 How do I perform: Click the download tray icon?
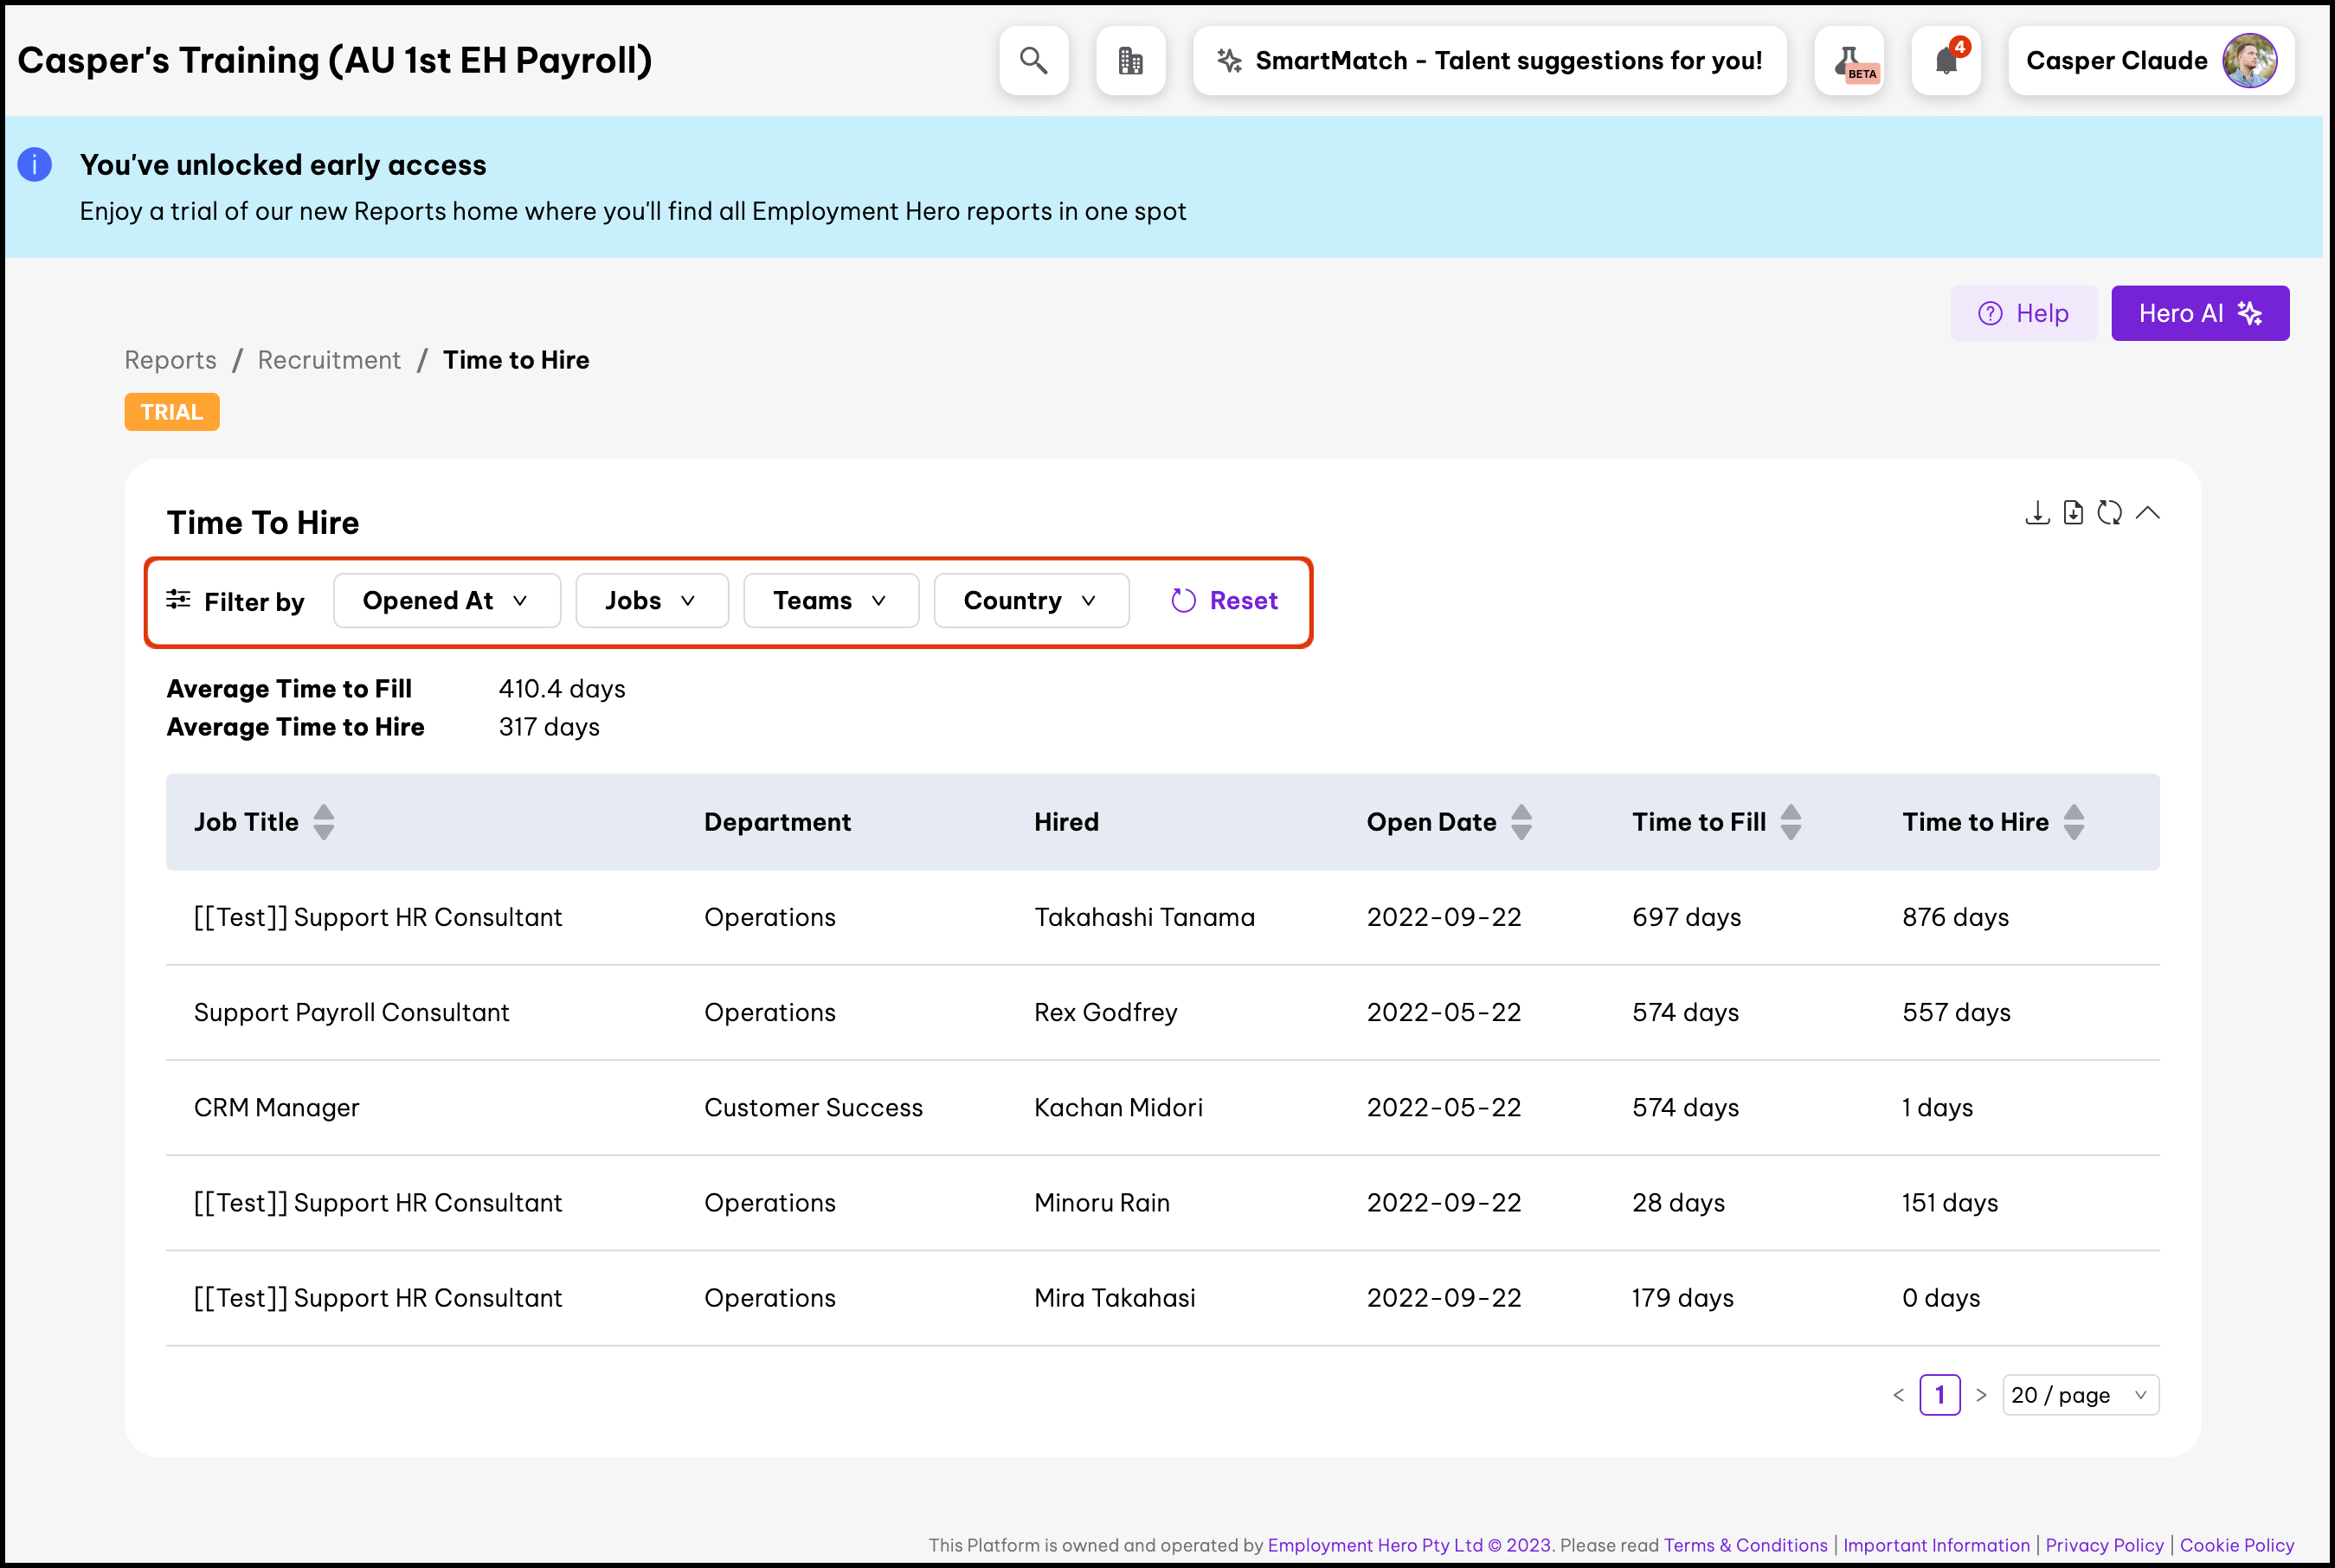pyautogui.click(x=2037, y=513)
